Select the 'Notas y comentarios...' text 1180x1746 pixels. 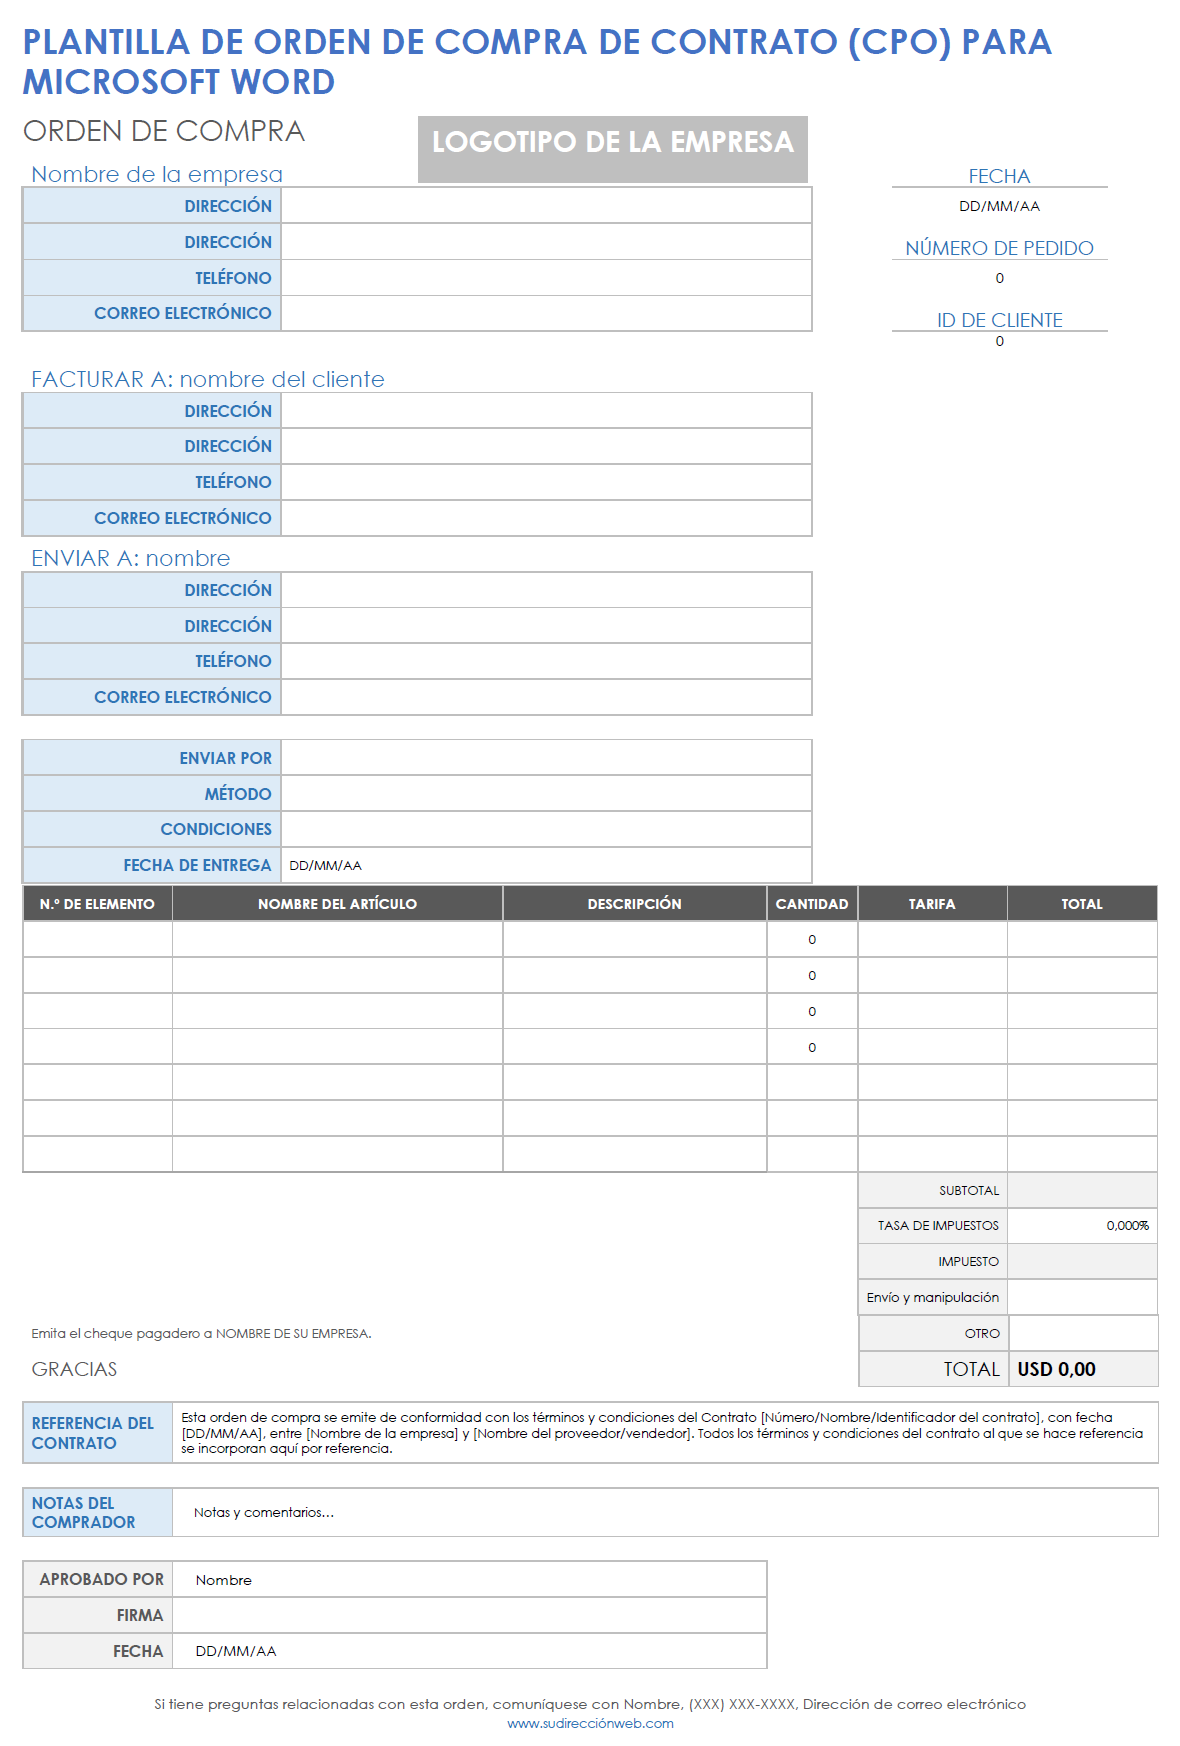pos(264,1512)
